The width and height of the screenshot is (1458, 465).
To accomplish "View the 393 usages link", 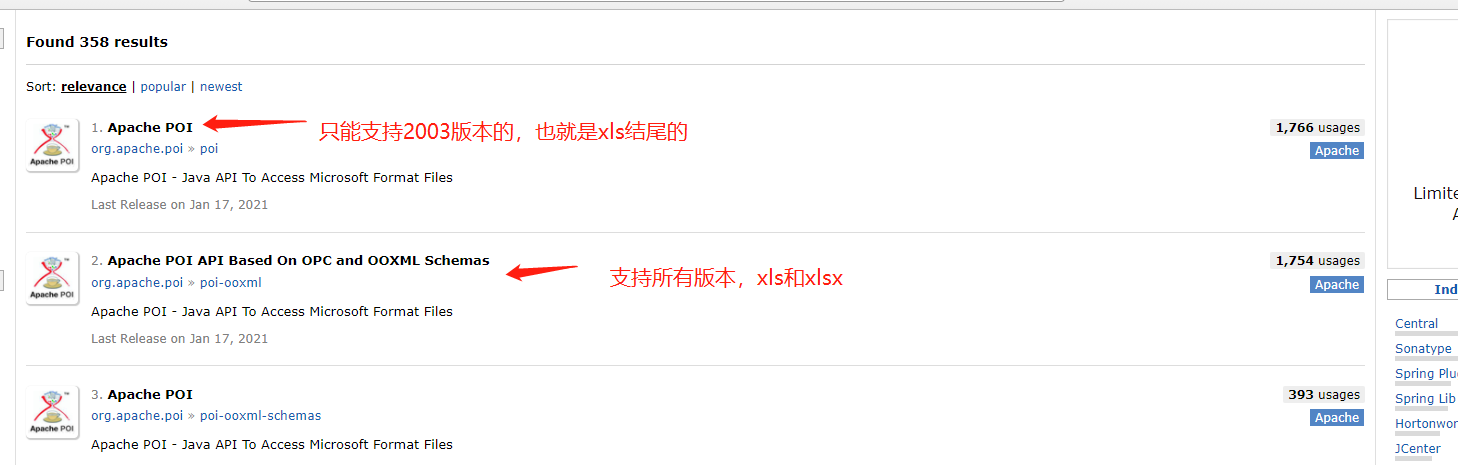I will [x=1324, y=395].
